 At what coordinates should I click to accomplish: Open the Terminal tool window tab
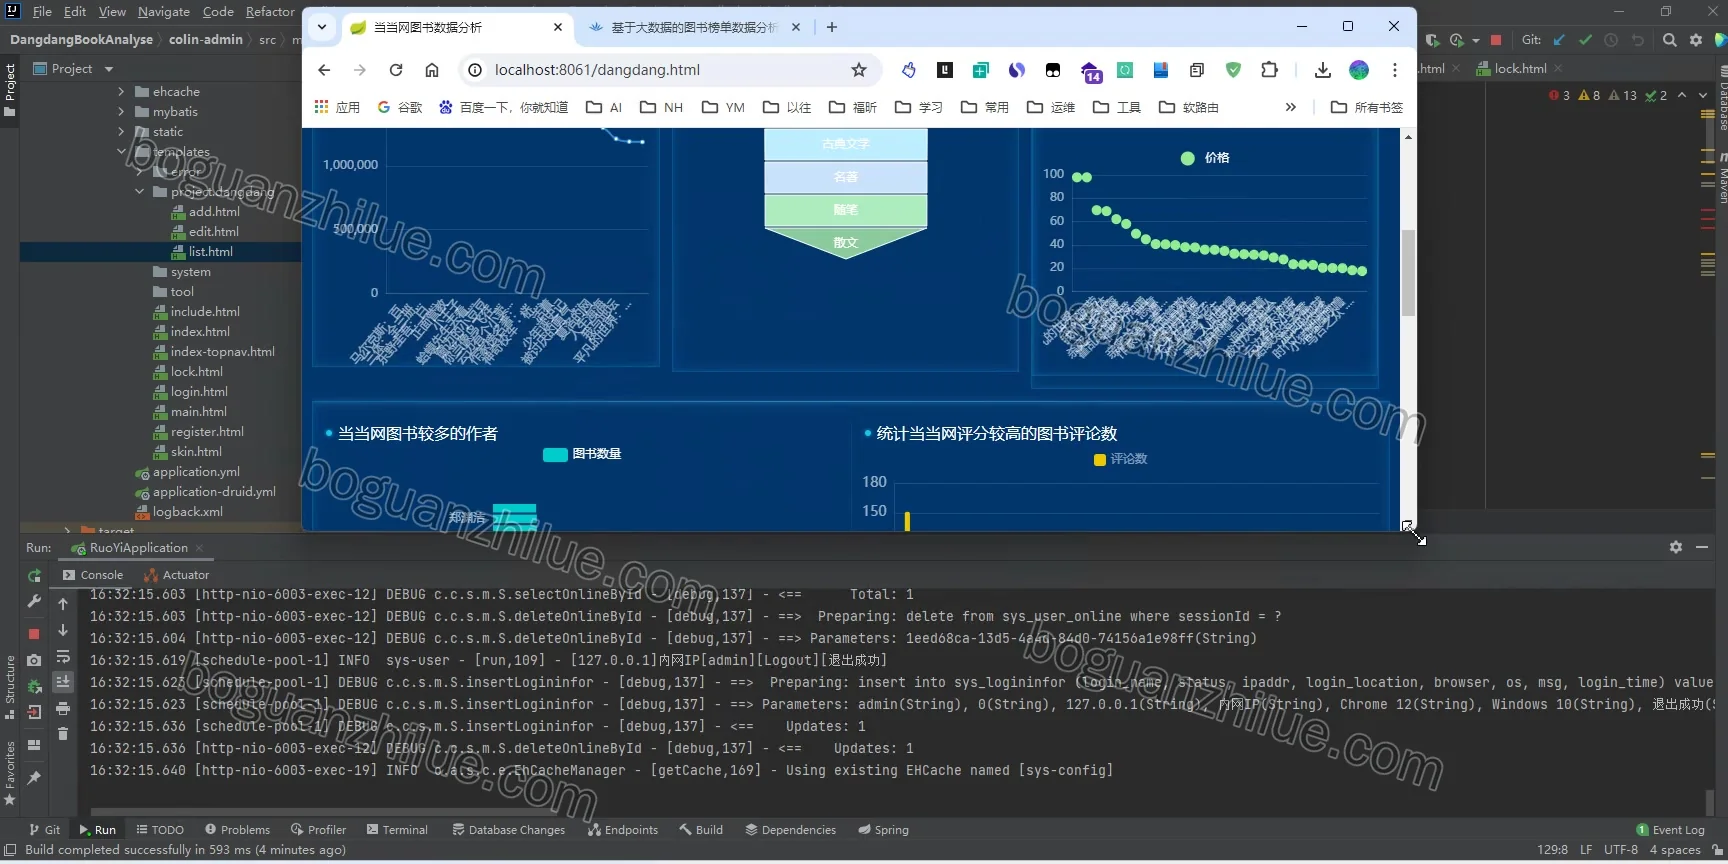[397, 830]
